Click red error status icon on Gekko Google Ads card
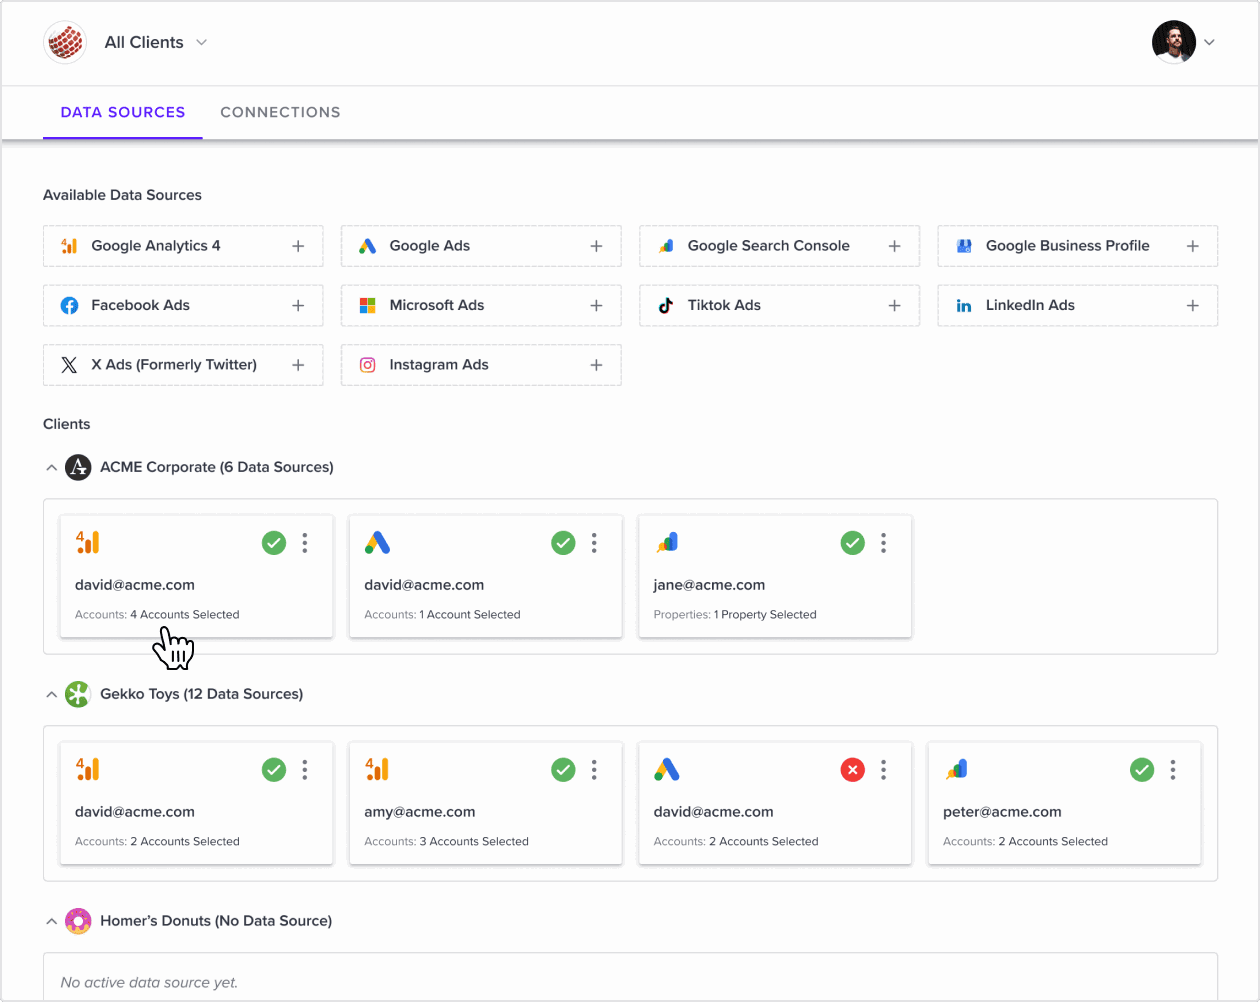This screenshot has height=1002, width=1260. 852,770
